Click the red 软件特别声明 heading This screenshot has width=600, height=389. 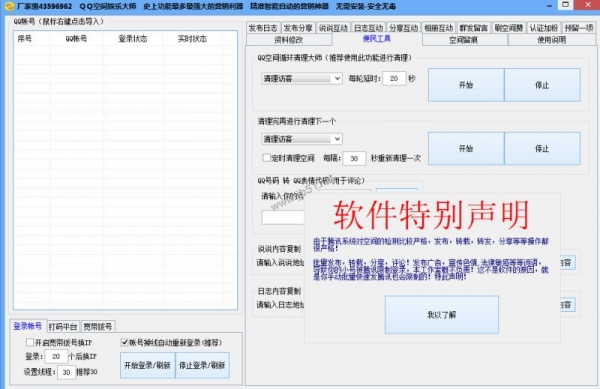pos(431,215)
